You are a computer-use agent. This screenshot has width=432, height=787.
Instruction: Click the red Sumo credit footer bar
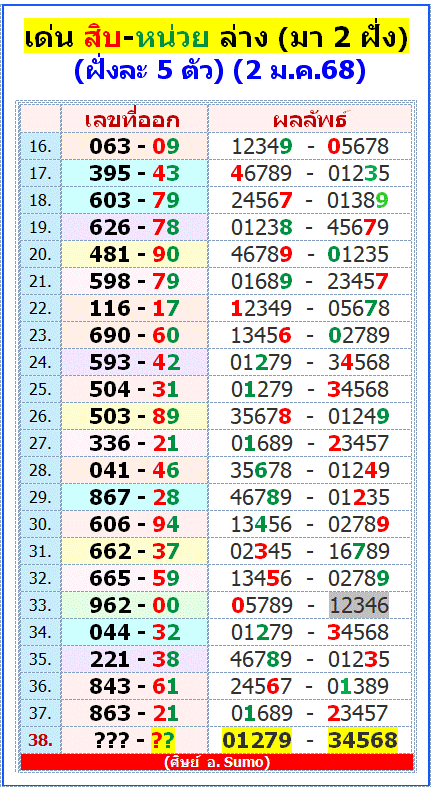217,762
